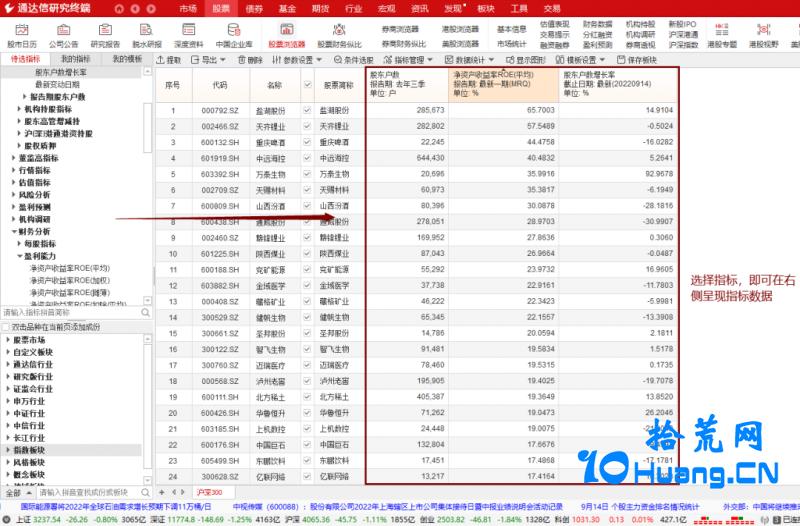Open 港股浏览器 link
The image size is (800, 526).
click(460, 29)
